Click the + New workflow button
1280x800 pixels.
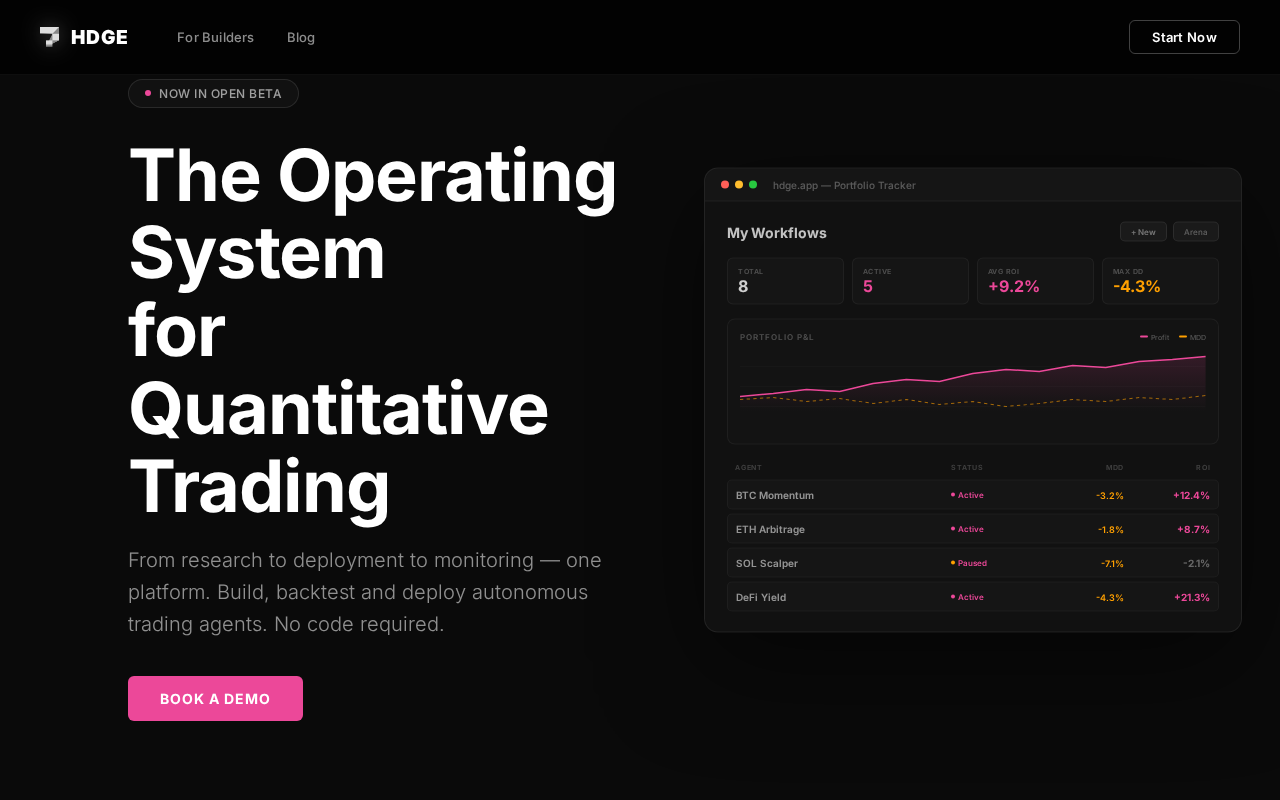click(1143, 231)
